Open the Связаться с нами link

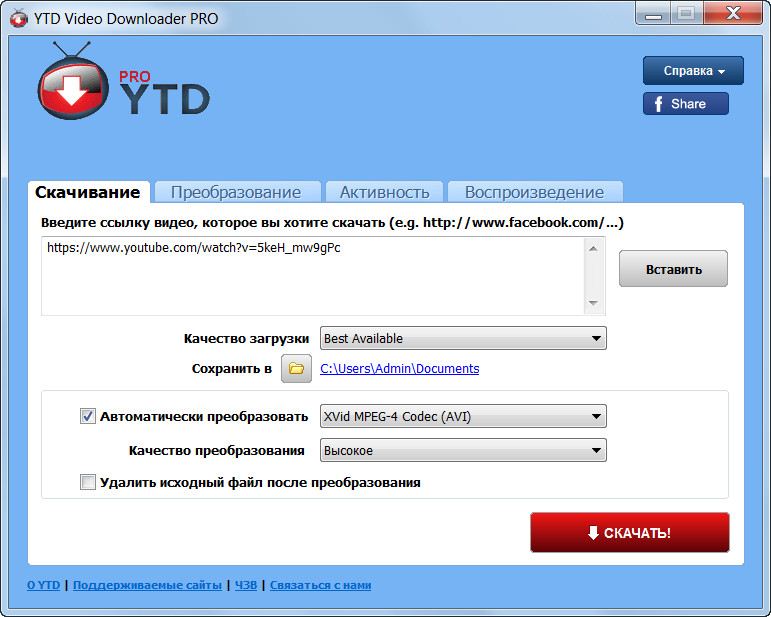[320, 585]
